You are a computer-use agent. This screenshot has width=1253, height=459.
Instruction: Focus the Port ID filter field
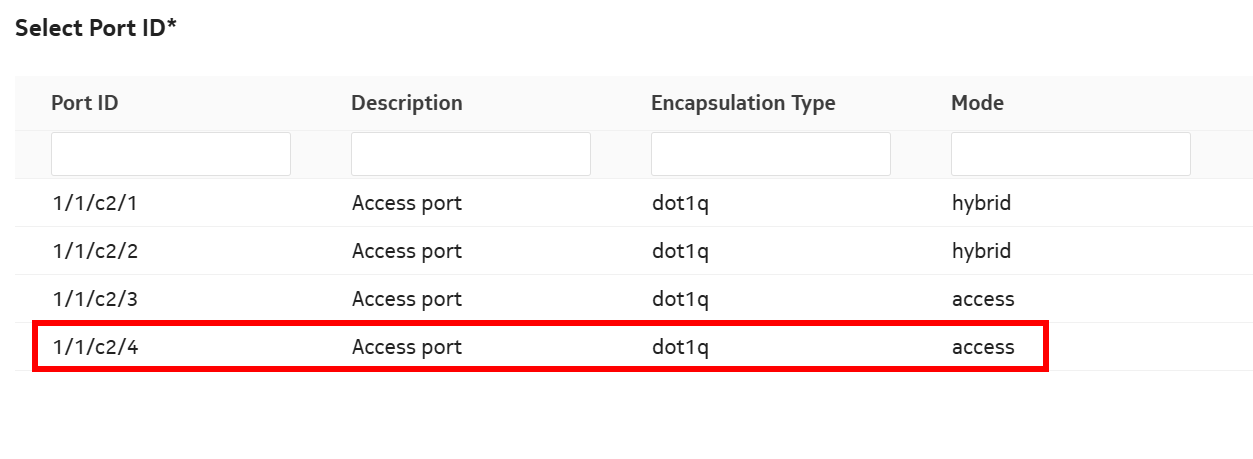[x=171, y=155]
